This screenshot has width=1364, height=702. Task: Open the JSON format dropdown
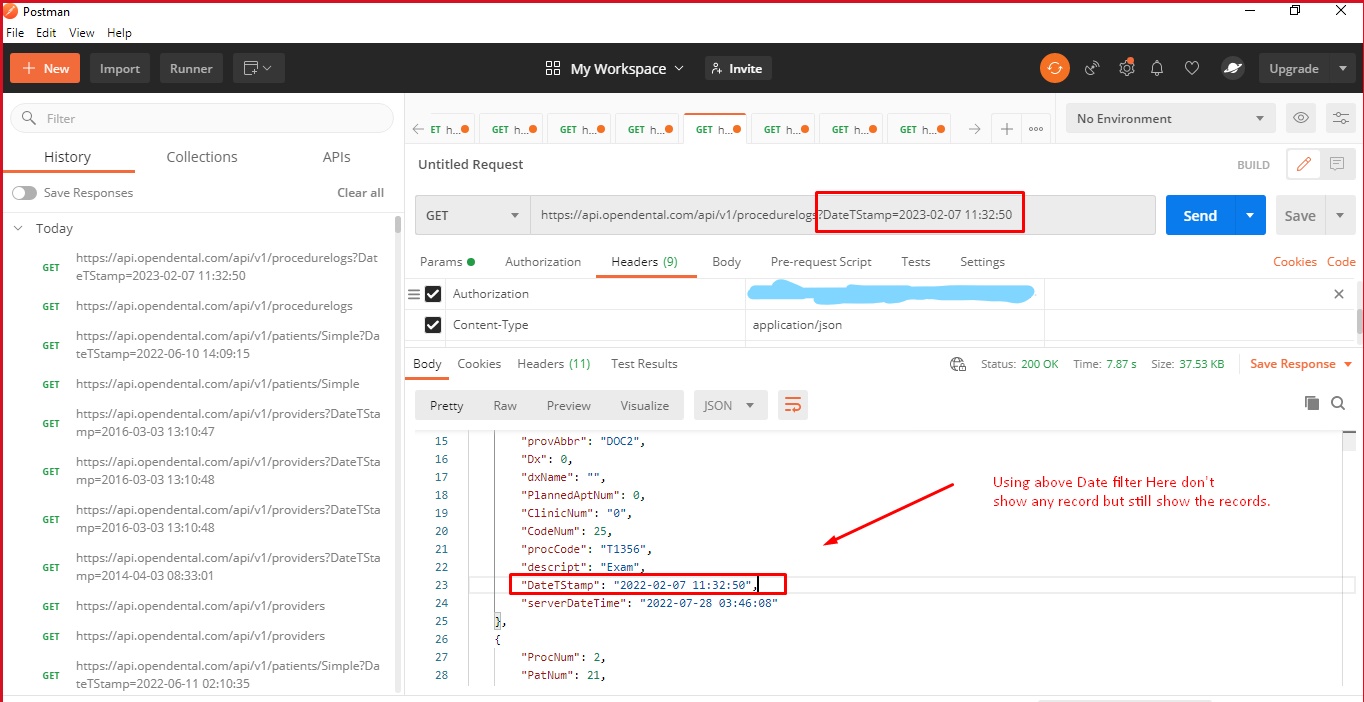[731, 405]
